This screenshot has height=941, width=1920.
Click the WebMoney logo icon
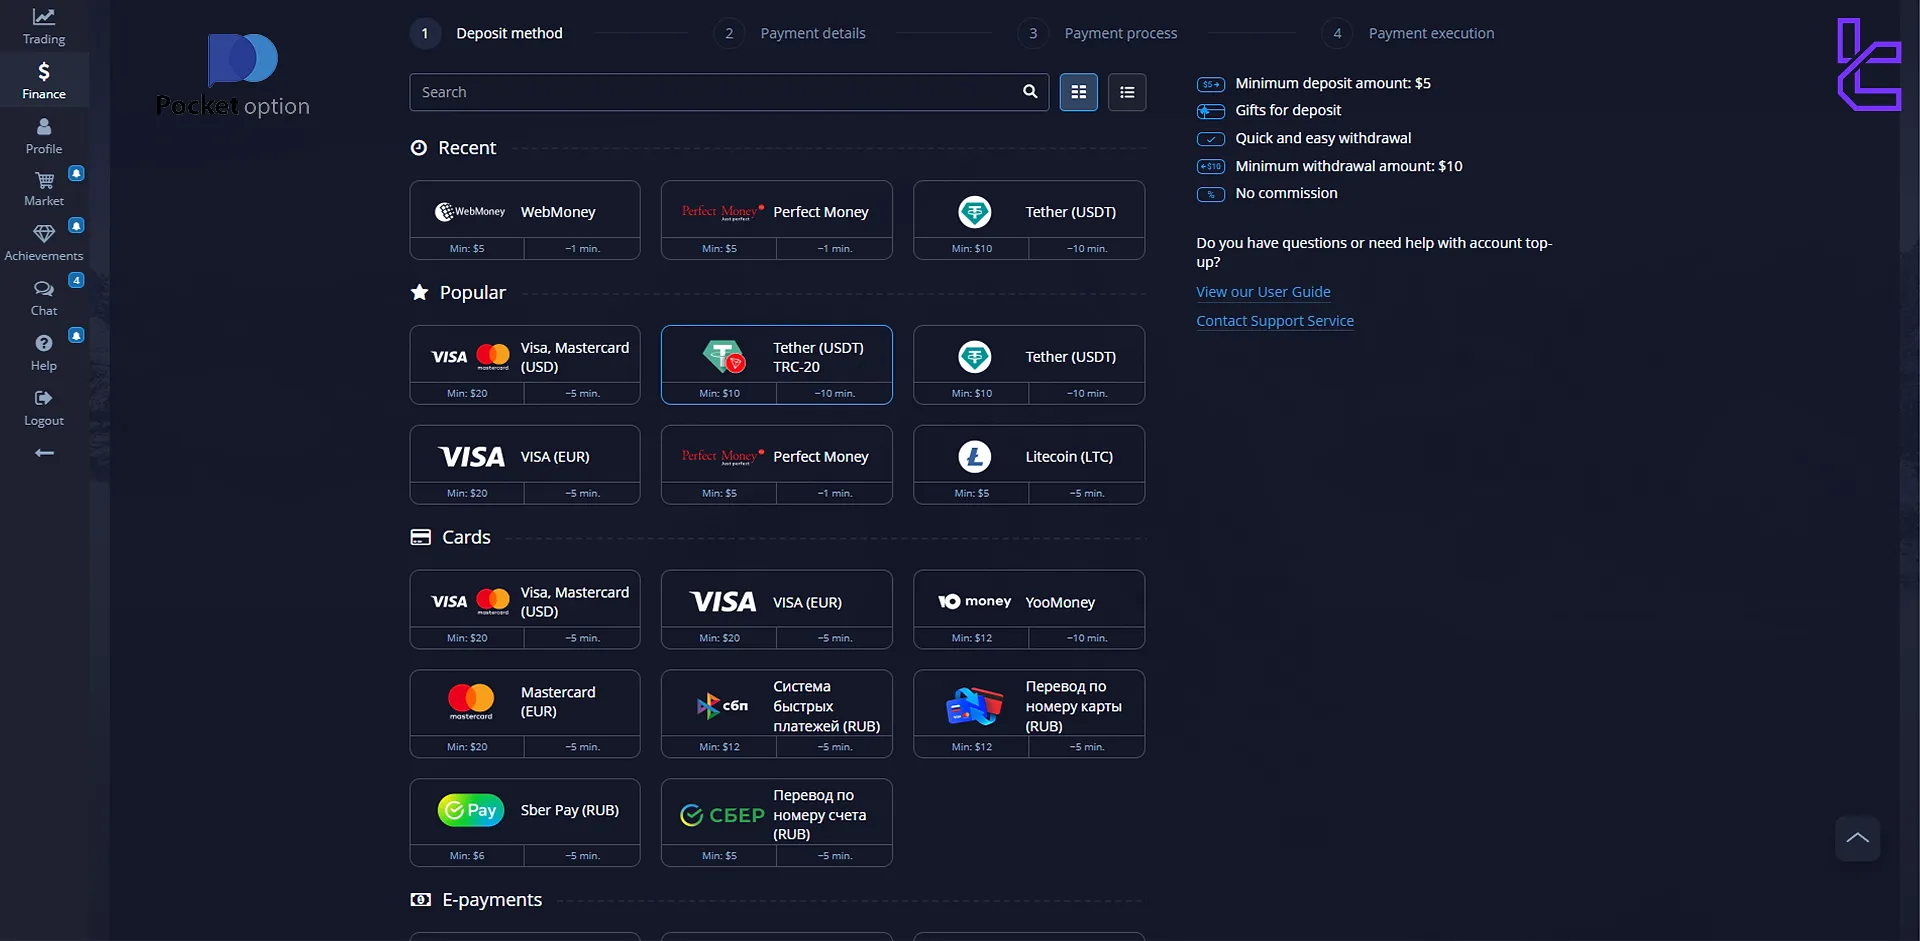pos(470,212)
